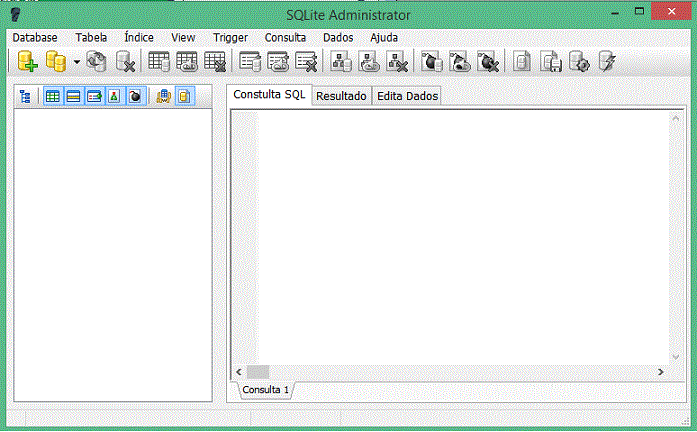697x432 pixels.
Task: Click the delete index toolbar icon
Action: pos(306,61)
